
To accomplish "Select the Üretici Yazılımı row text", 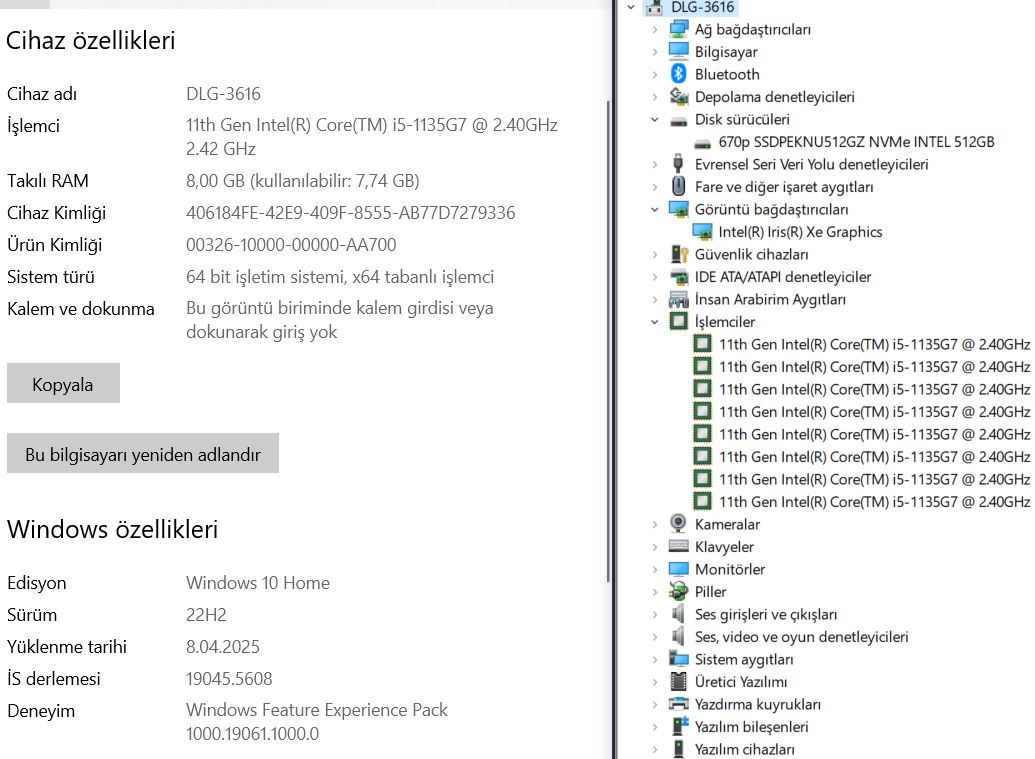I will (741, 681).
